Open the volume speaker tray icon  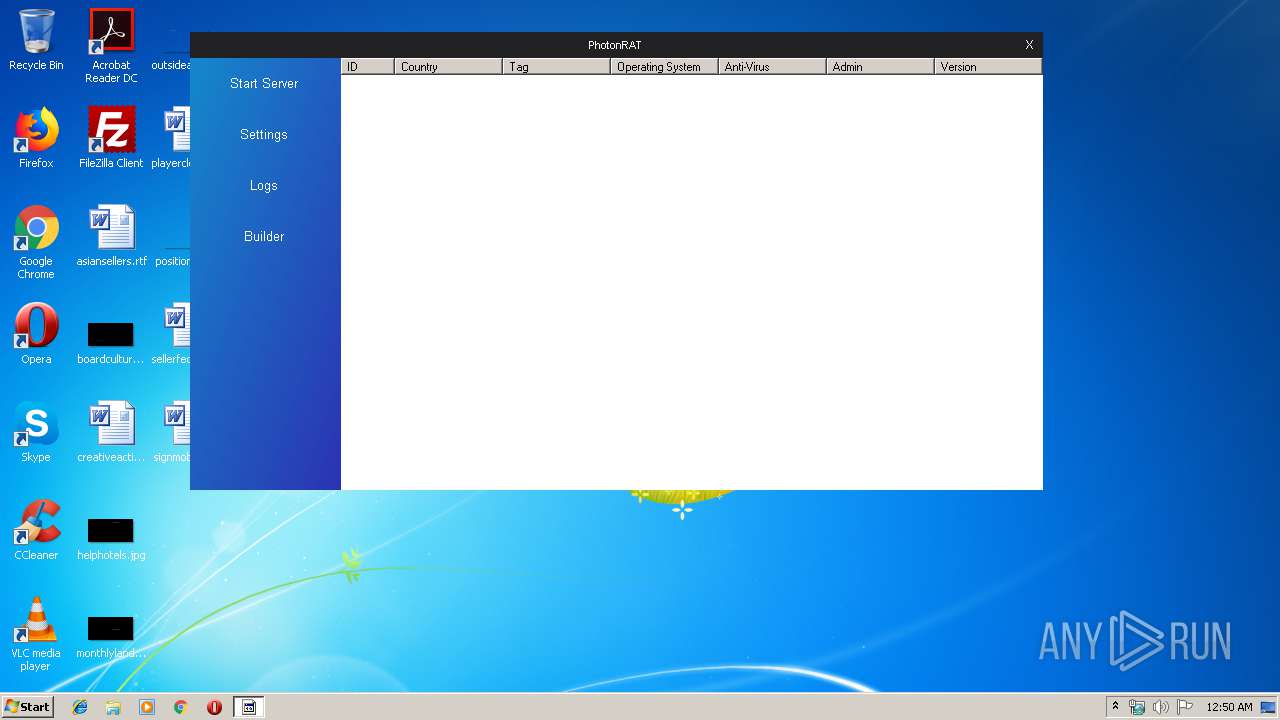1160,707
